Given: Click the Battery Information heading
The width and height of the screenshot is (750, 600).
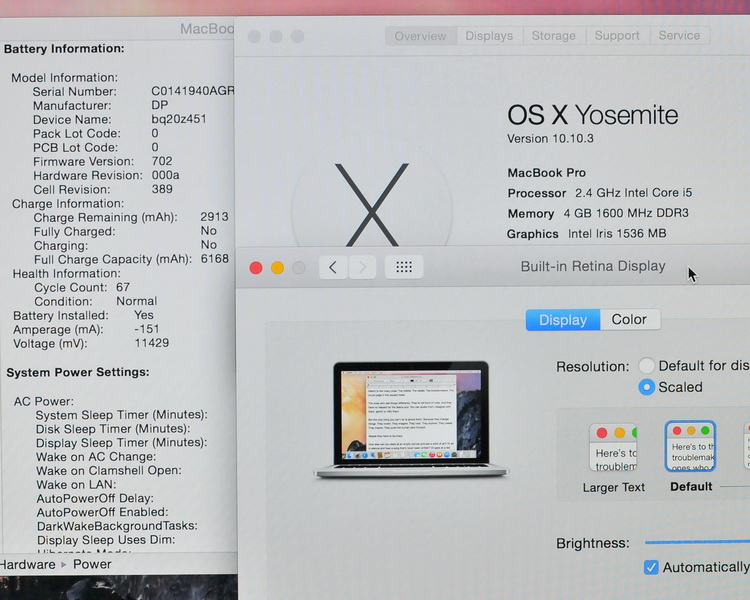Looking at the screenshot, I should point(64,49).
